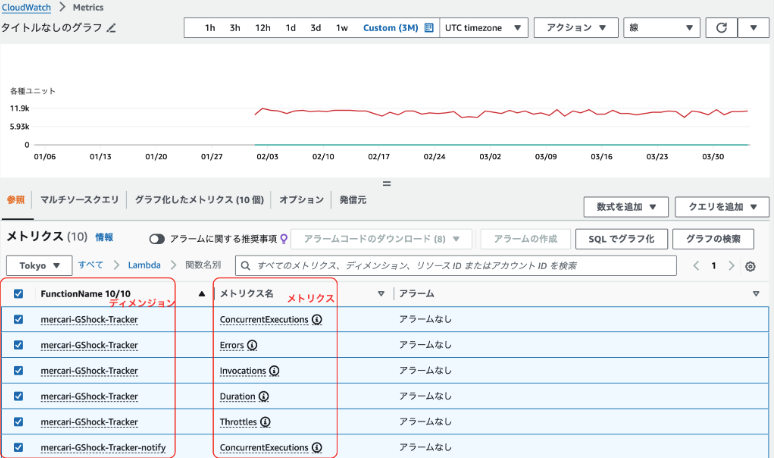Open refresh options dropdown arrow

(x=753, y=28)
